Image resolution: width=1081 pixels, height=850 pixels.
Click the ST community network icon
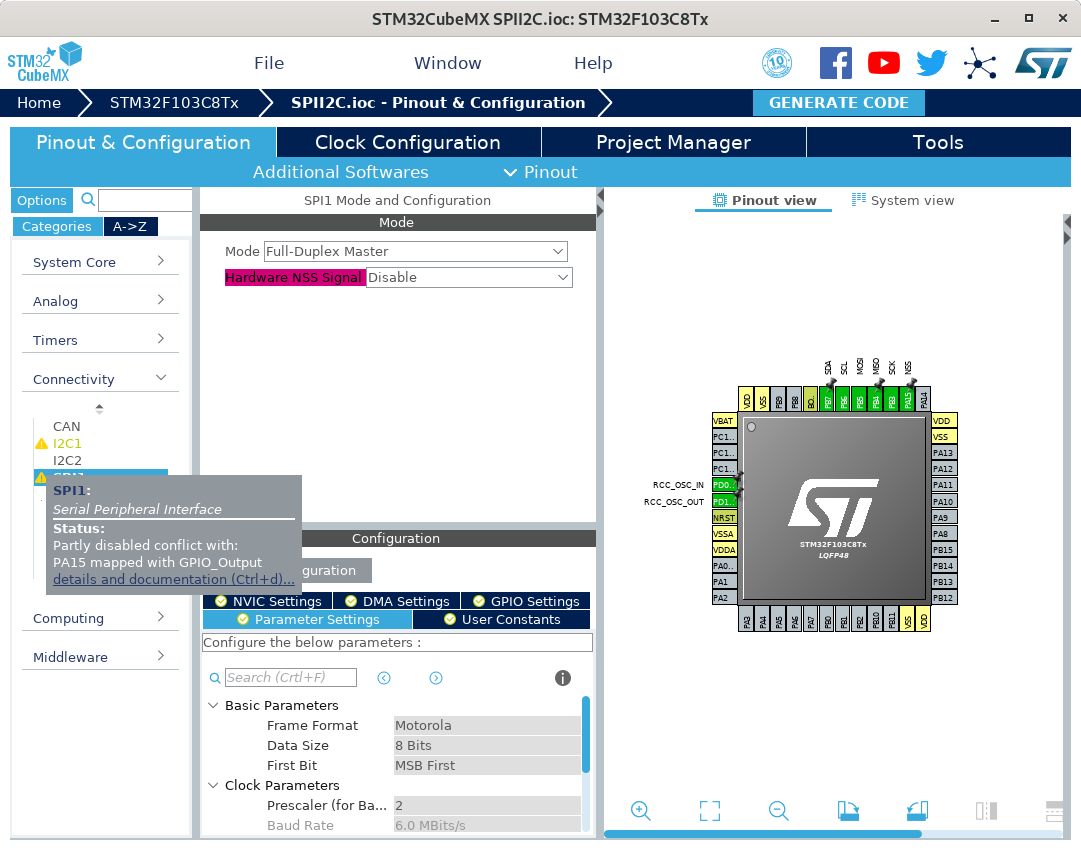(980, 63)
